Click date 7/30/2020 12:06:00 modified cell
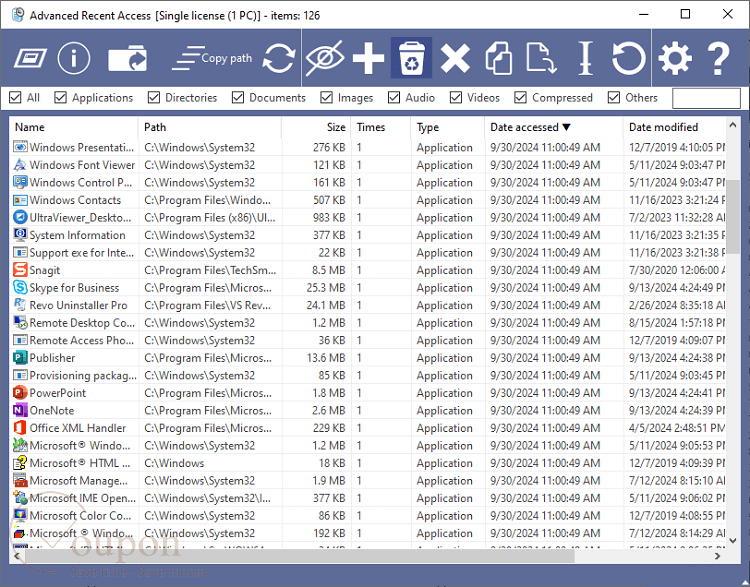The image size is (750, 587). click(676, 270)
